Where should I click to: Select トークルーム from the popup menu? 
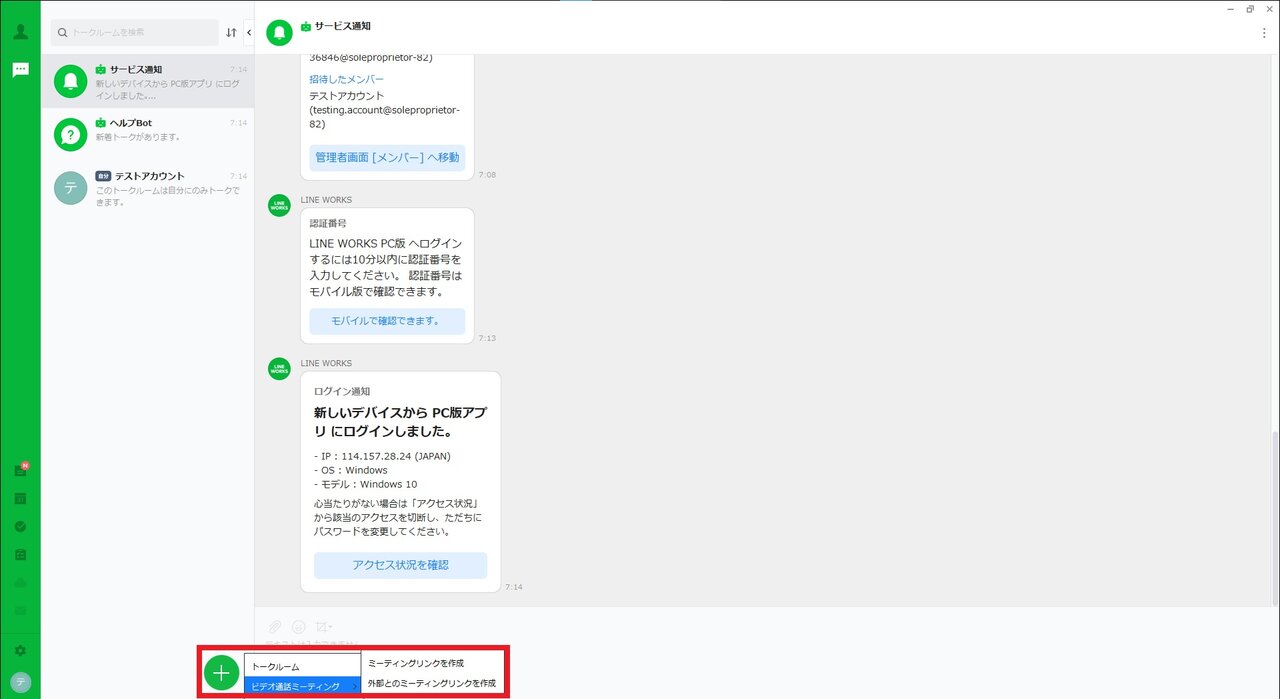[302, 665]
